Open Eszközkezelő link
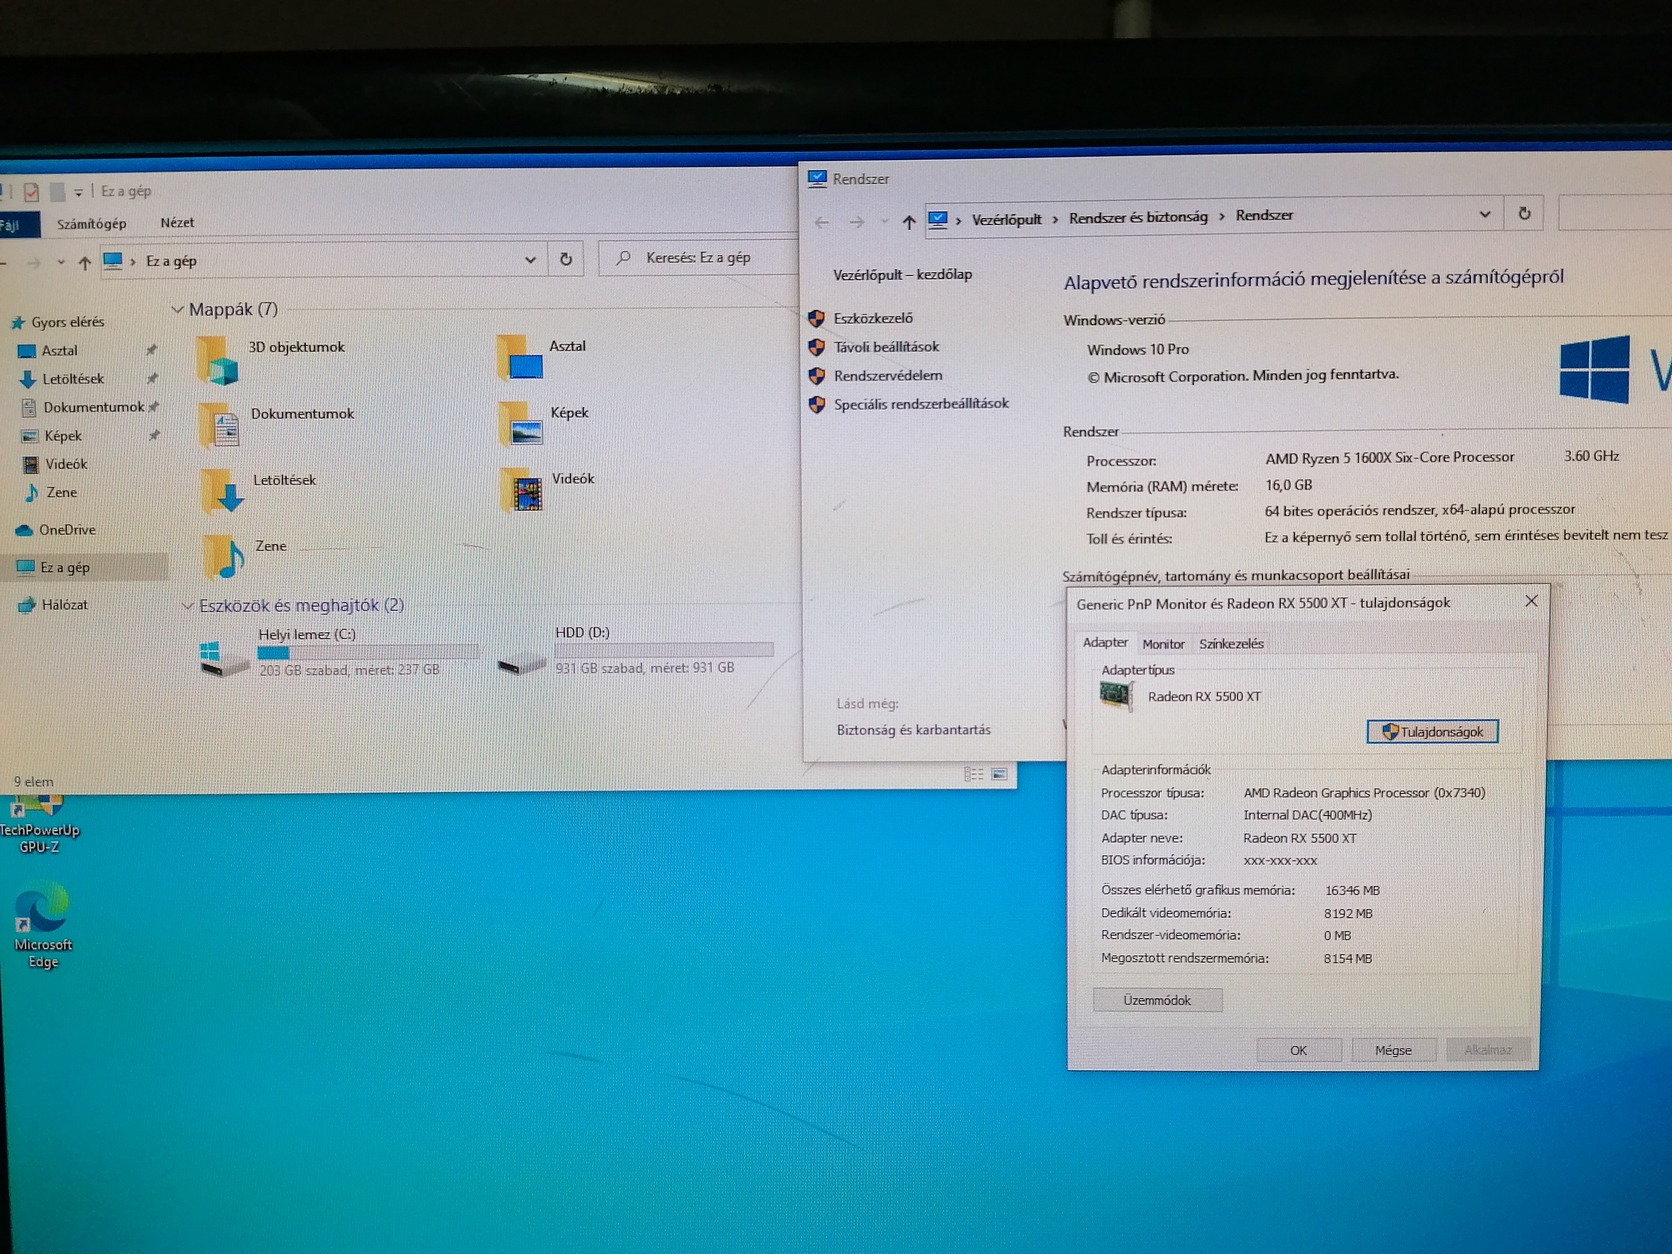Image resolution: width=1672 pixels, height=1254 pixels. (873, 318)
